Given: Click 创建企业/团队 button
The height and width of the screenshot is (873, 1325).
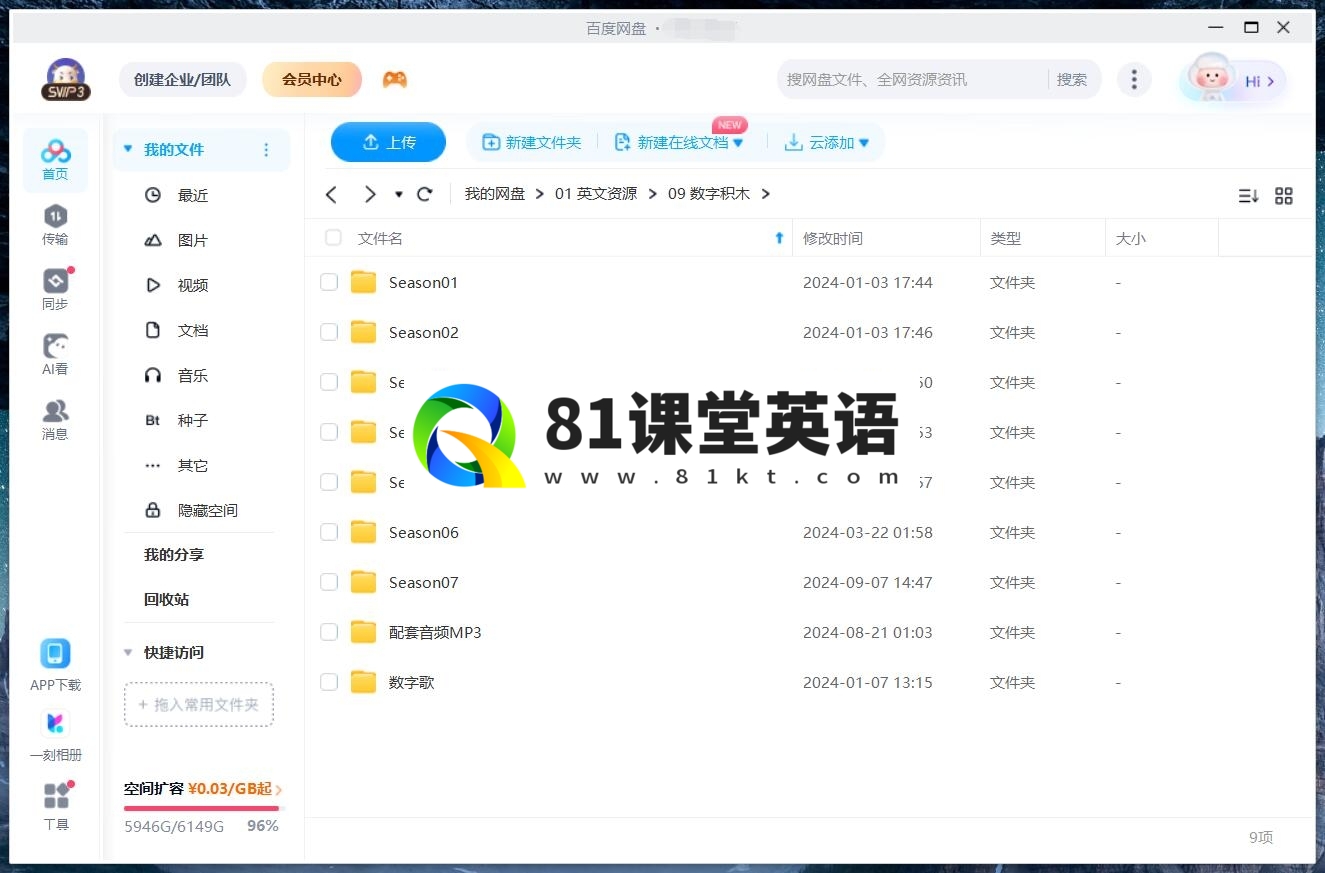Looking at the screenshot, I should pyautogui.click(x=182, y=79).
